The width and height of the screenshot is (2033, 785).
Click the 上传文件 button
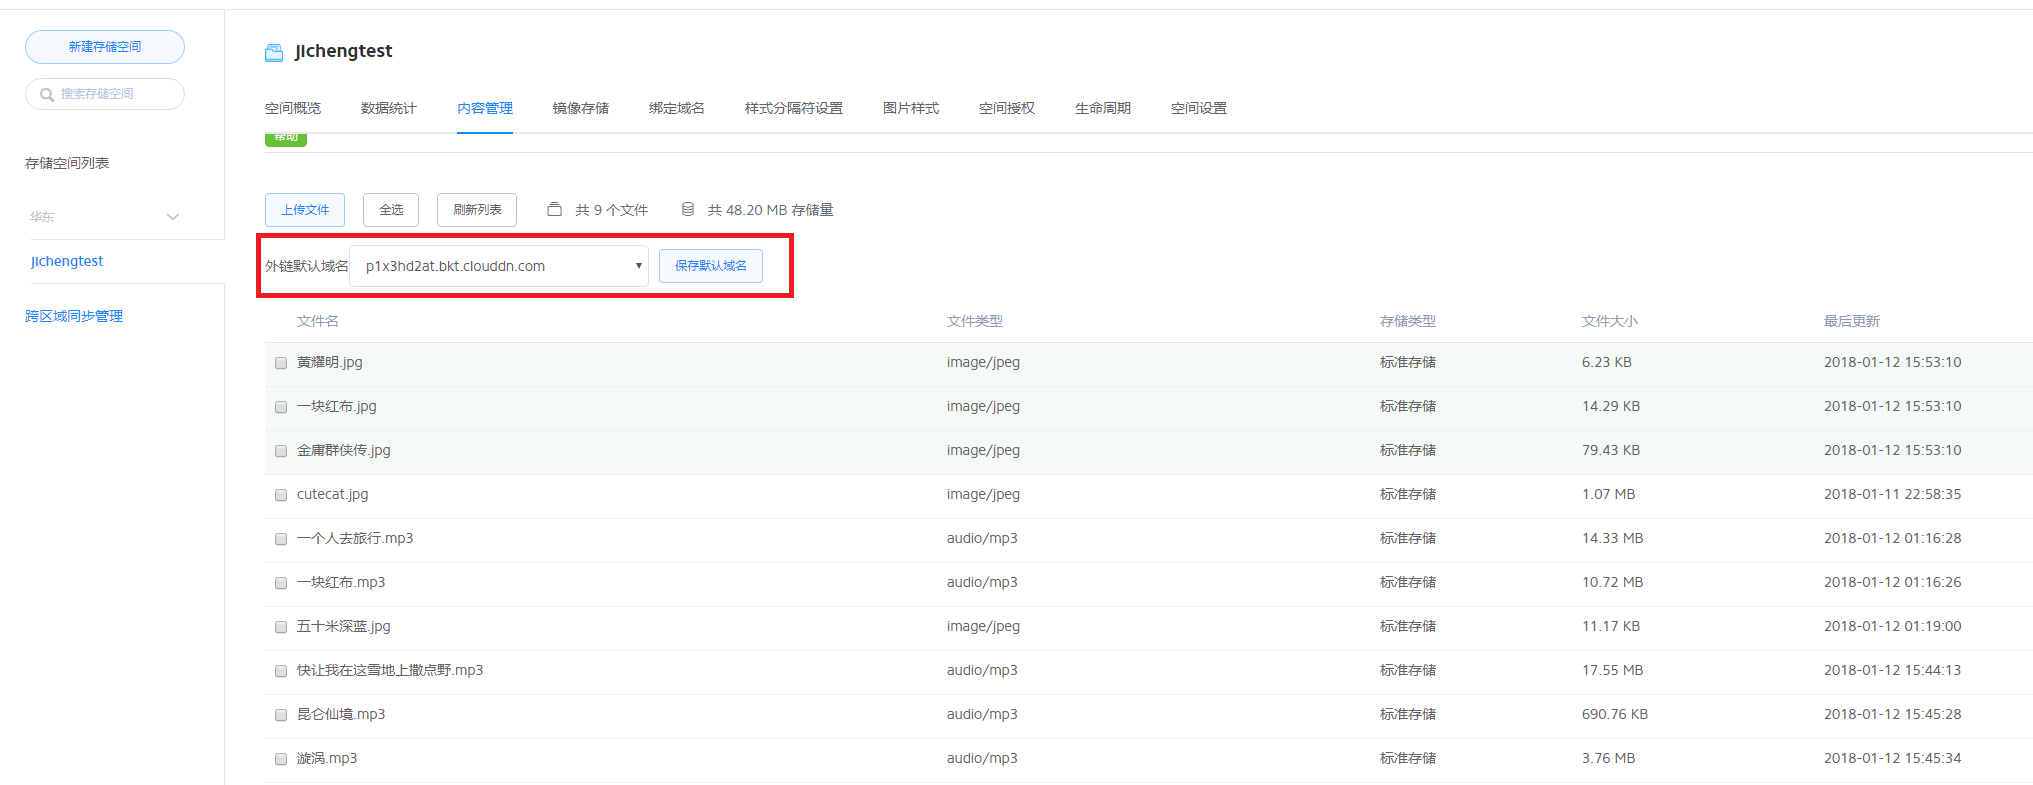305,210
